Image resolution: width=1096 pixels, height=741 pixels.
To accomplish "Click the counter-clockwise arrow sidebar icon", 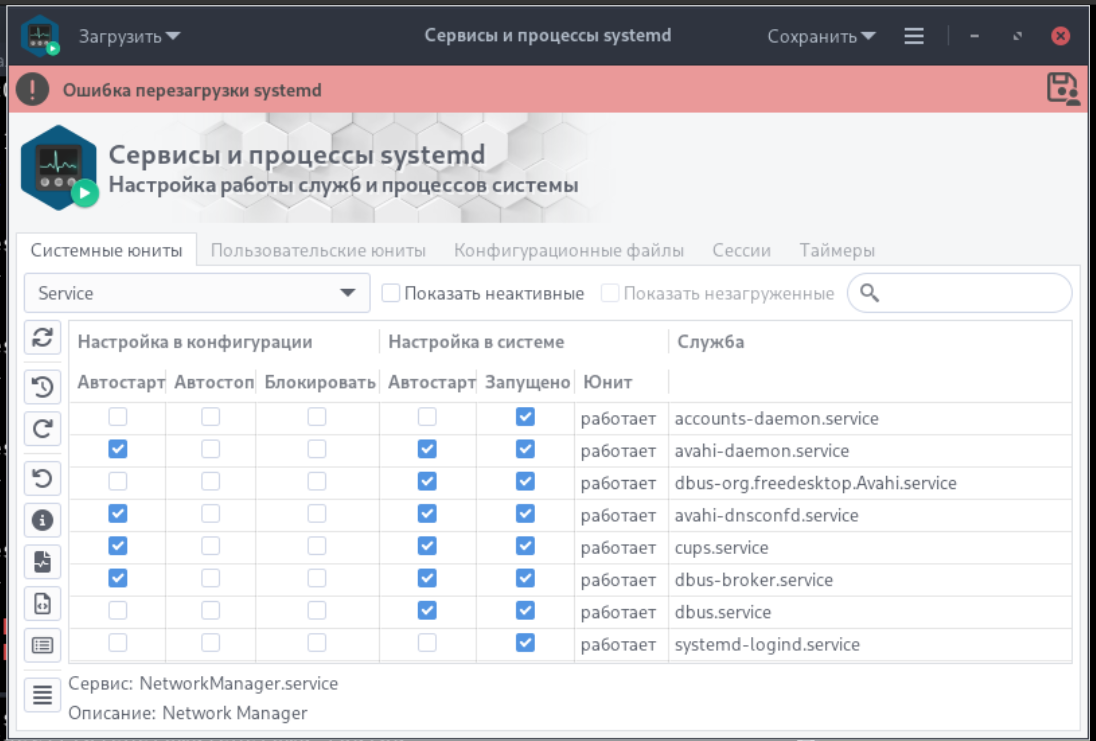I will pyautogui.click(x=42, y=479).
